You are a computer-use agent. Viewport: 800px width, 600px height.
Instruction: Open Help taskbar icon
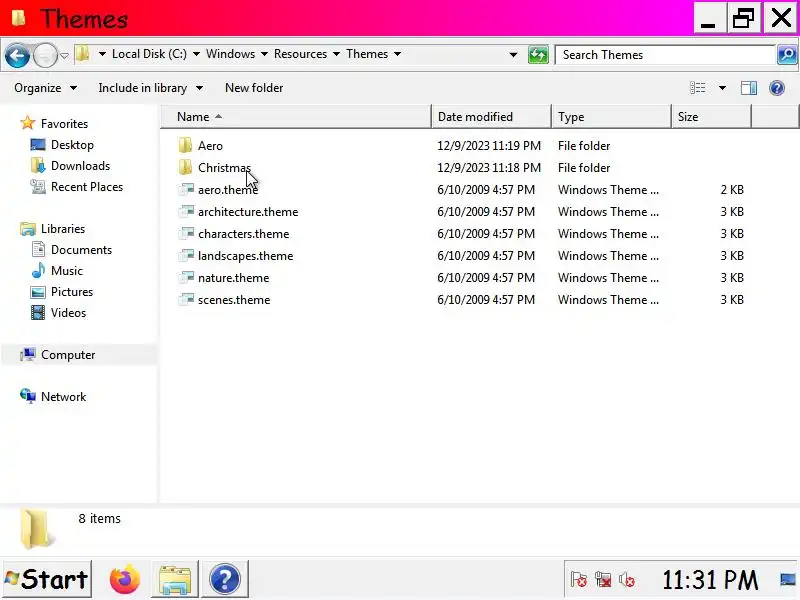point(224,580)
